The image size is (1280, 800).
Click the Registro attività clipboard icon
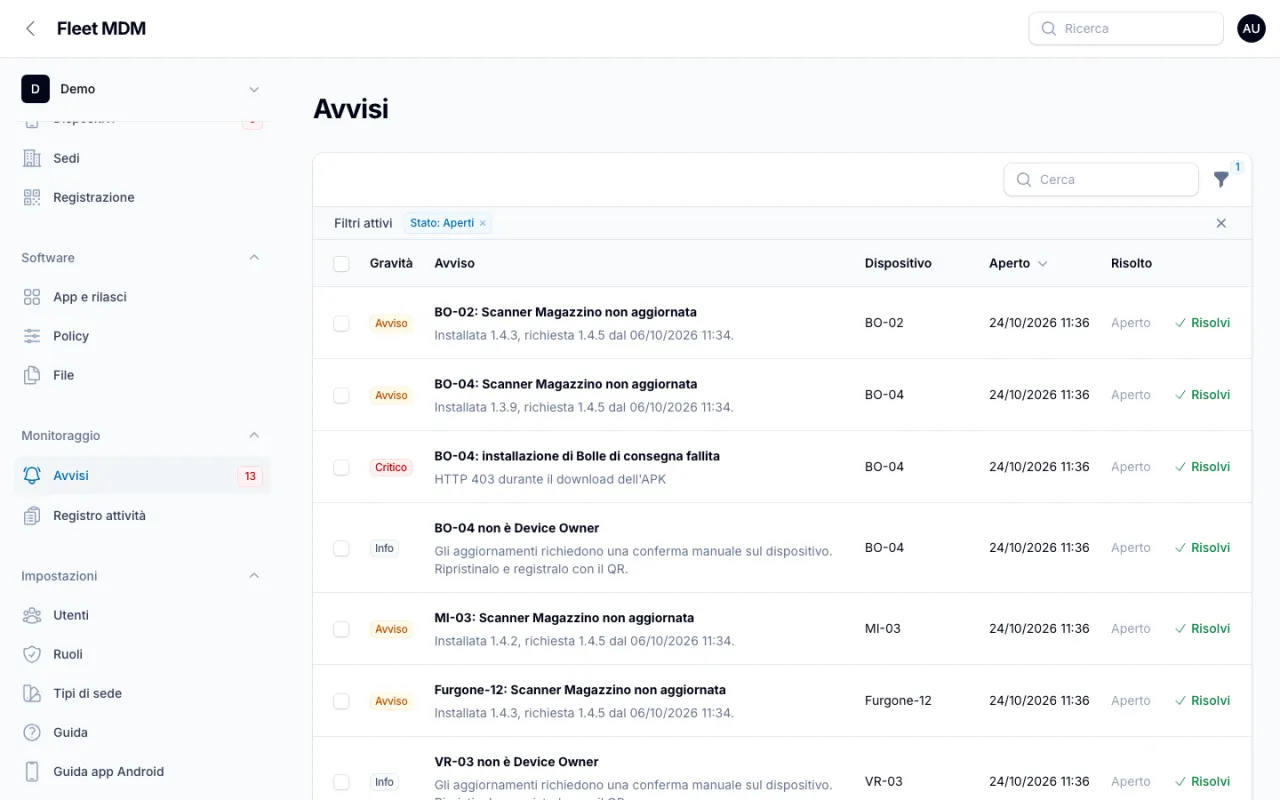pos(32,516)
